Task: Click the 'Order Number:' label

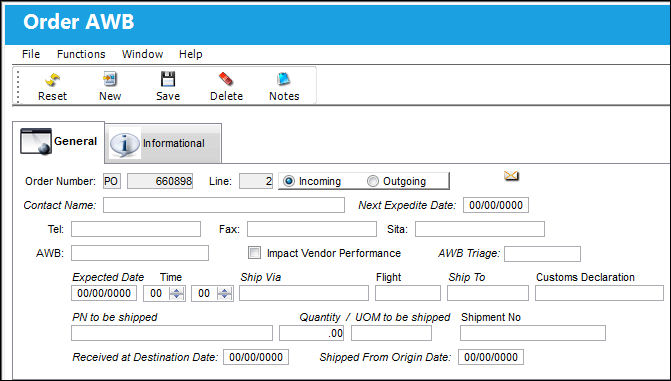Action: coord(60,181)
